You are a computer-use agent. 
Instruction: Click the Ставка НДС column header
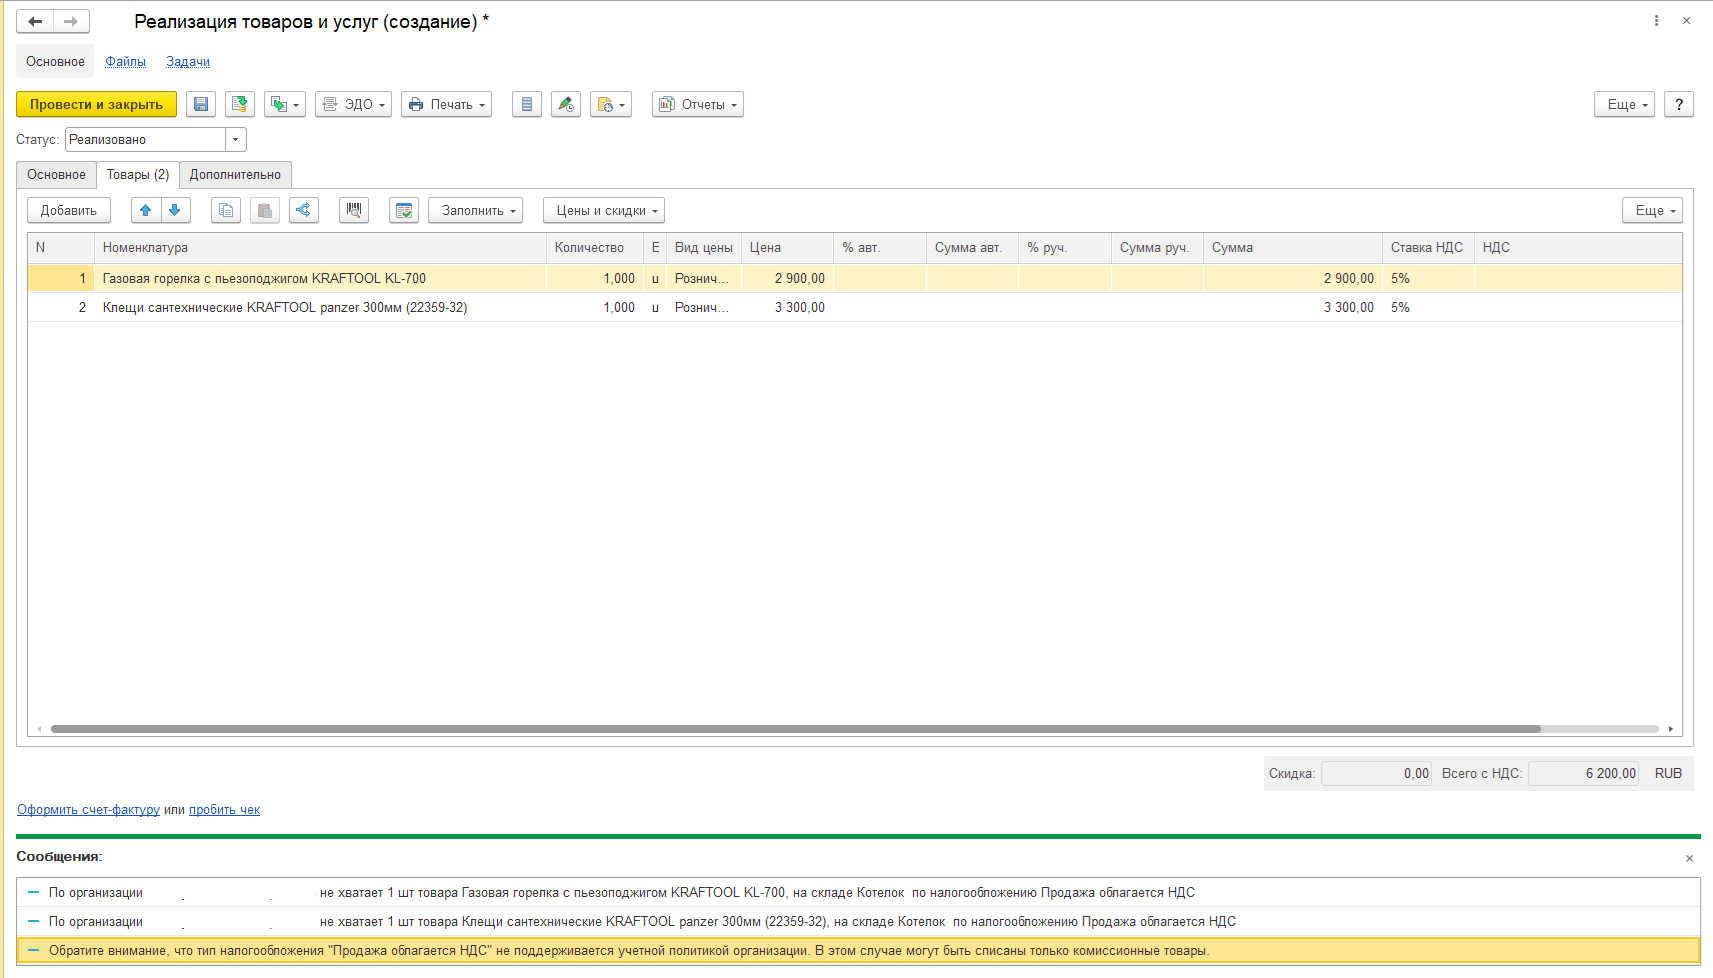tap(1428, 248)
